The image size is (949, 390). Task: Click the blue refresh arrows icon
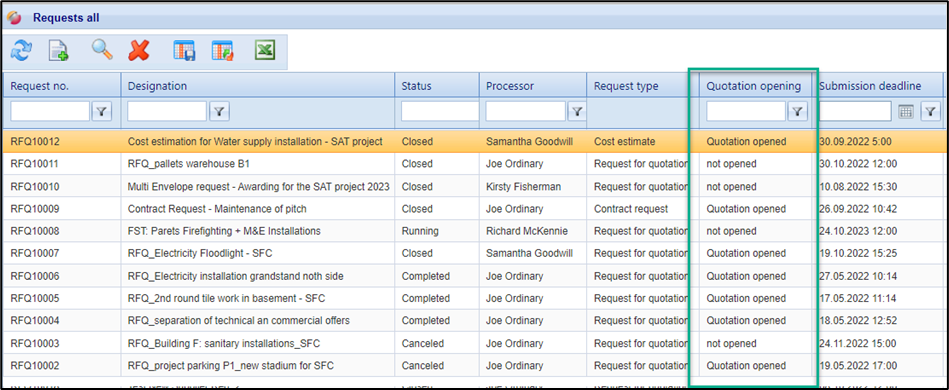coord(21,51)
